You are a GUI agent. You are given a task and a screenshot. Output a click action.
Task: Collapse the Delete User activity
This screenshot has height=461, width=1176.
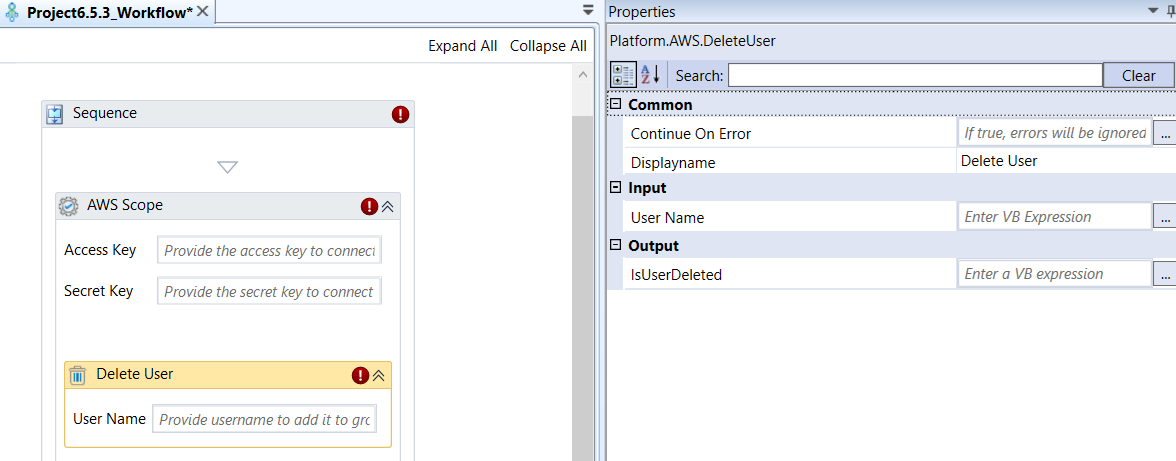379,376
